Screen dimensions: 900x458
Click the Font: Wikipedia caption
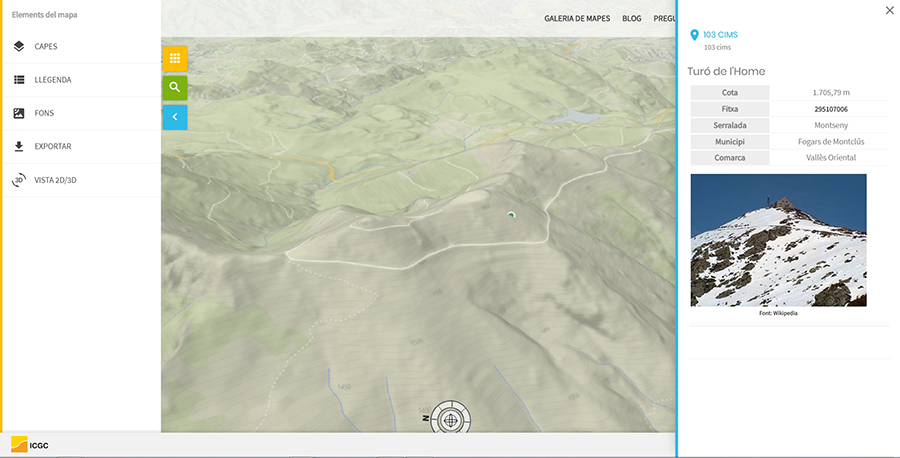[778, 314]
